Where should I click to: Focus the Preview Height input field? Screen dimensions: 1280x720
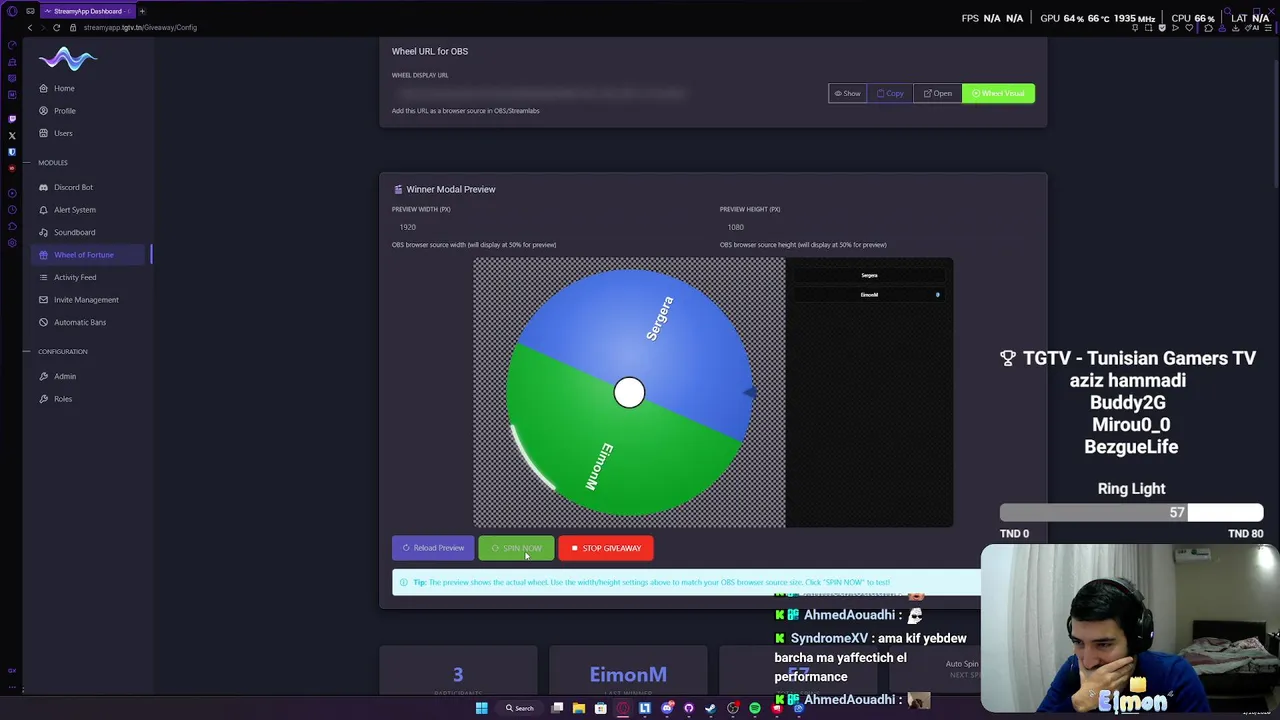coord(877,227)
